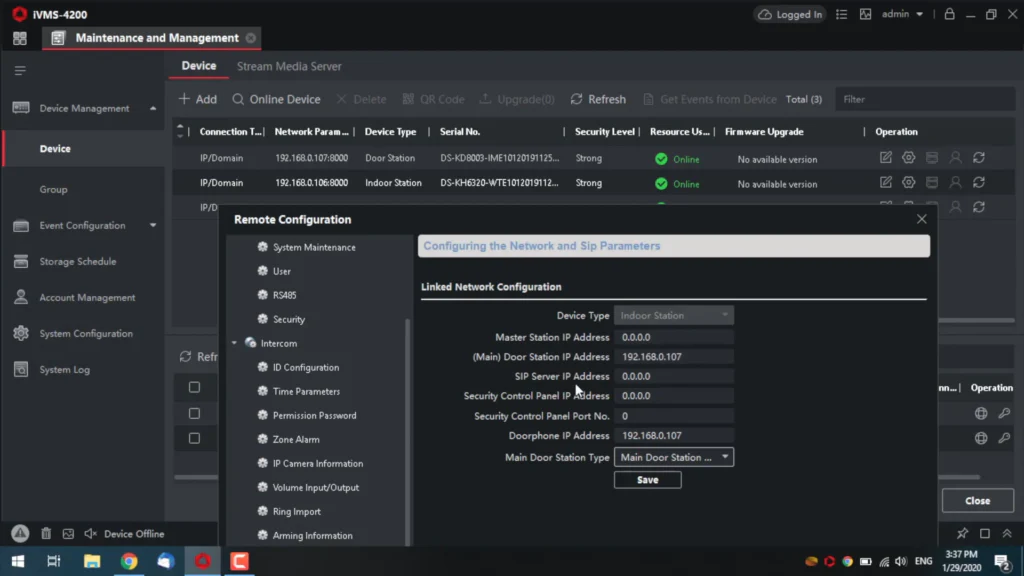This screenshot has height=576, width=1024.
Task: Open remote configuration gear for Indoor Station
Action: (908, 183)
